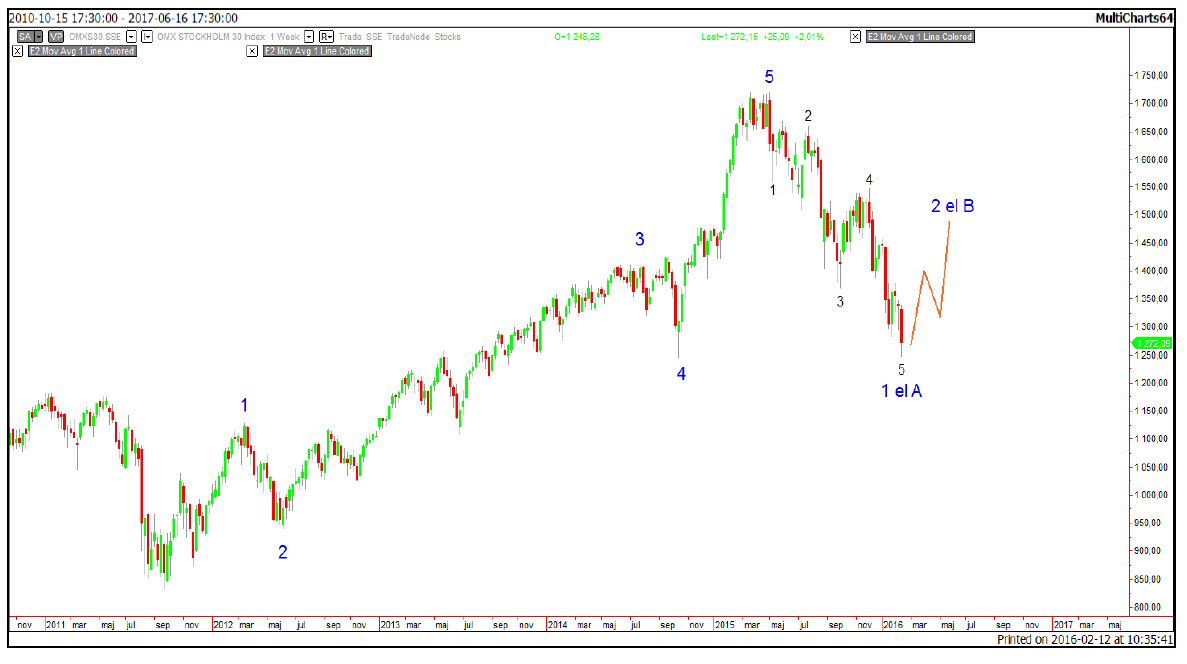Select black sub-wave label 5 above '1 el A'
1187x664 pixels.
902,369
